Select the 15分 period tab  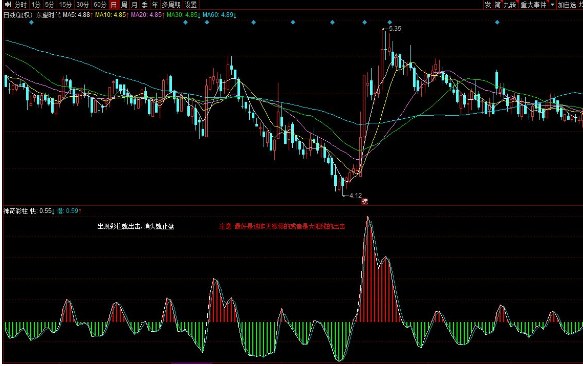coord(65,4)
